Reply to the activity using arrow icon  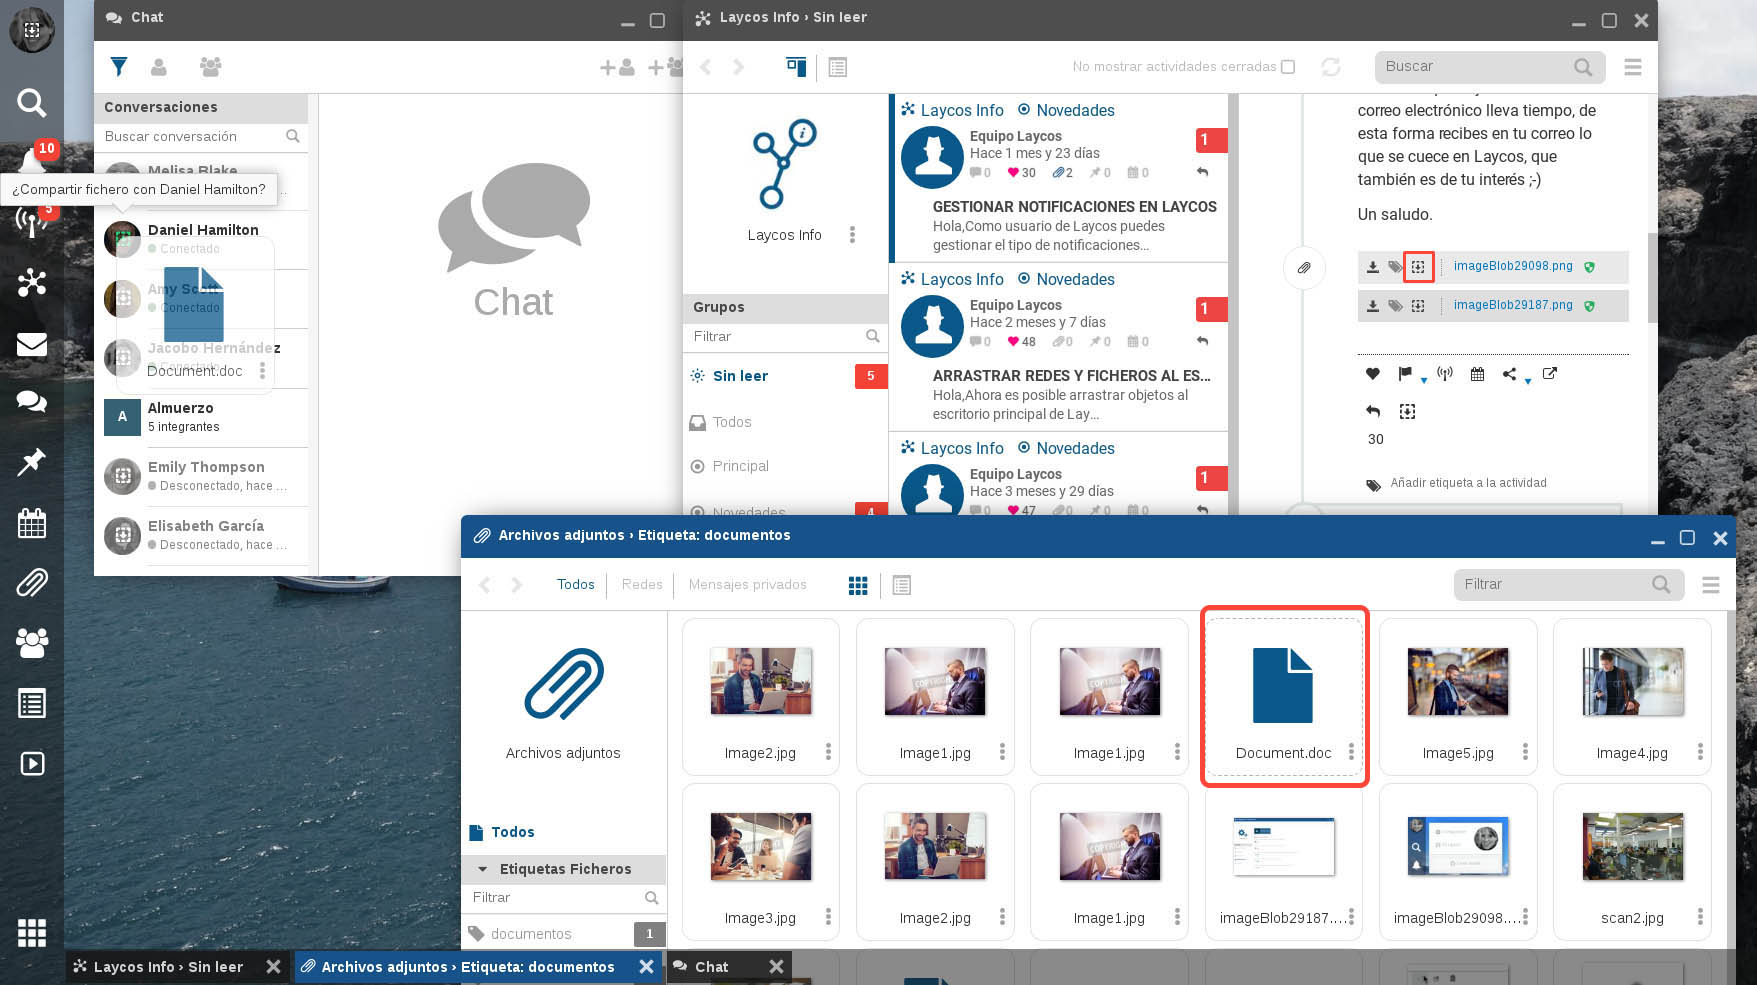point(1373,411)
